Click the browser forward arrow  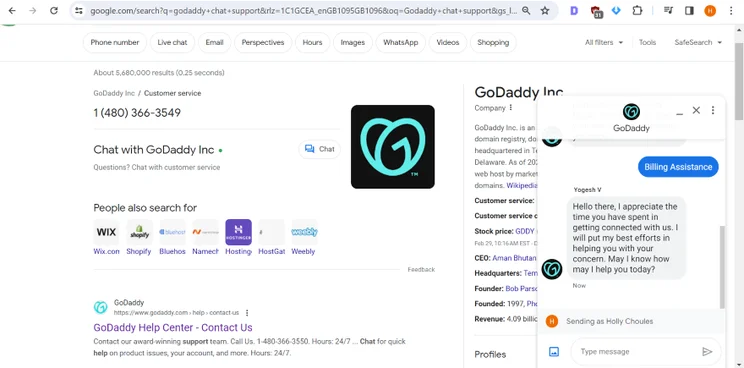coord(33,10)
